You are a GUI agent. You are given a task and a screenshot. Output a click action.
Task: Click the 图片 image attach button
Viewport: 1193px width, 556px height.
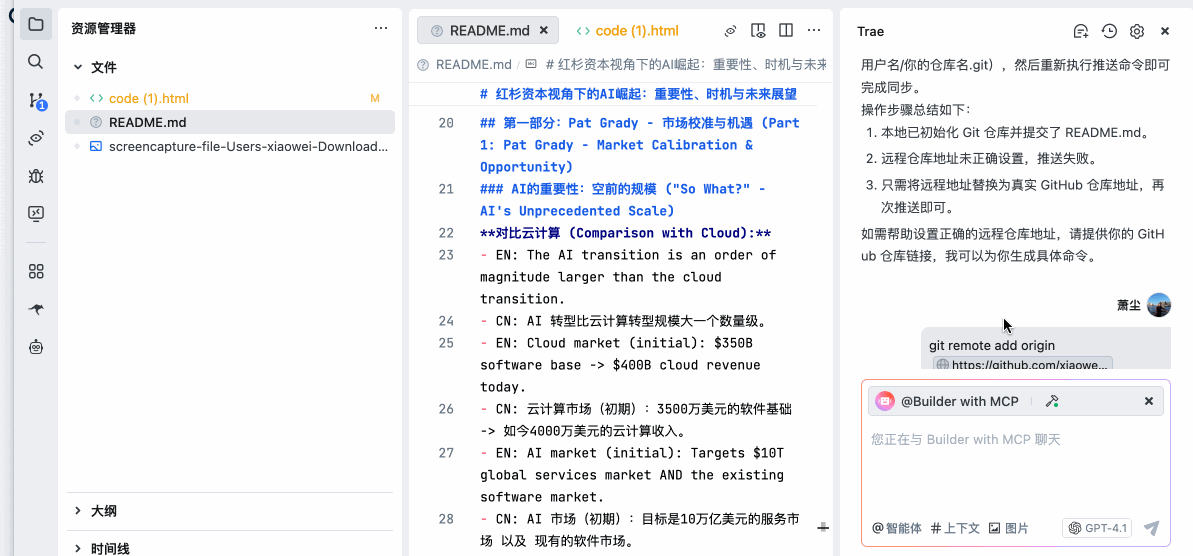pos(1009,528)
